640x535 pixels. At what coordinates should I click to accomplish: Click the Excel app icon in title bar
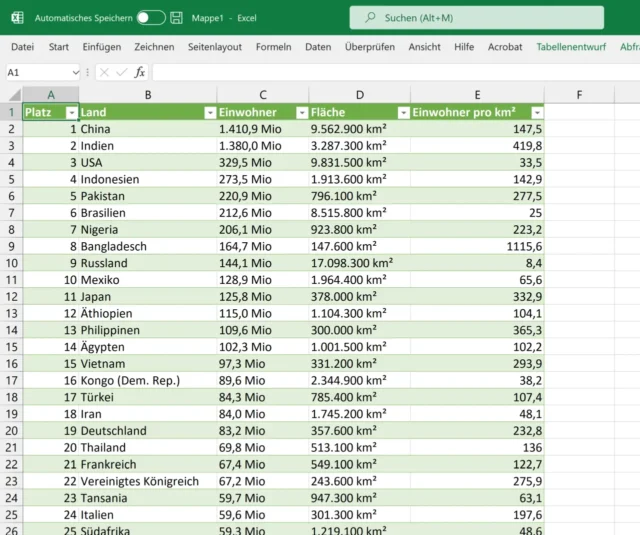(x=15, y=18)
